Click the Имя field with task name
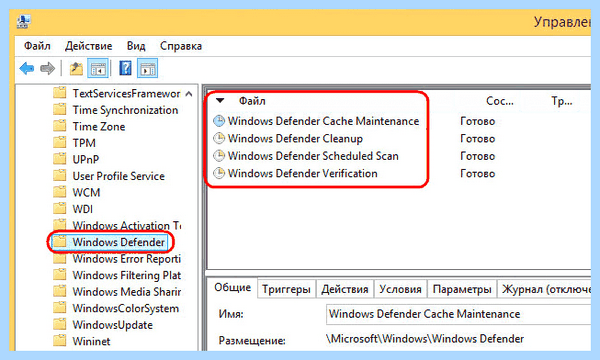 (x=458, y=314)
